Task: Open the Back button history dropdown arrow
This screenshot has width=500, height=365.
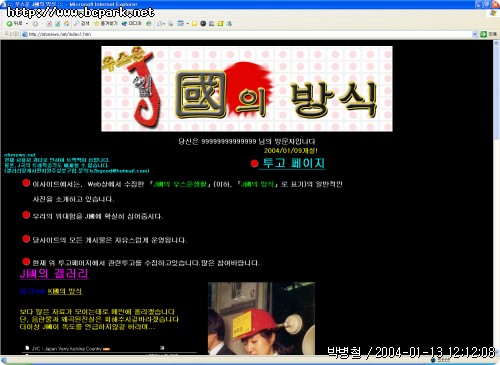Action: [x=27, y=24]
